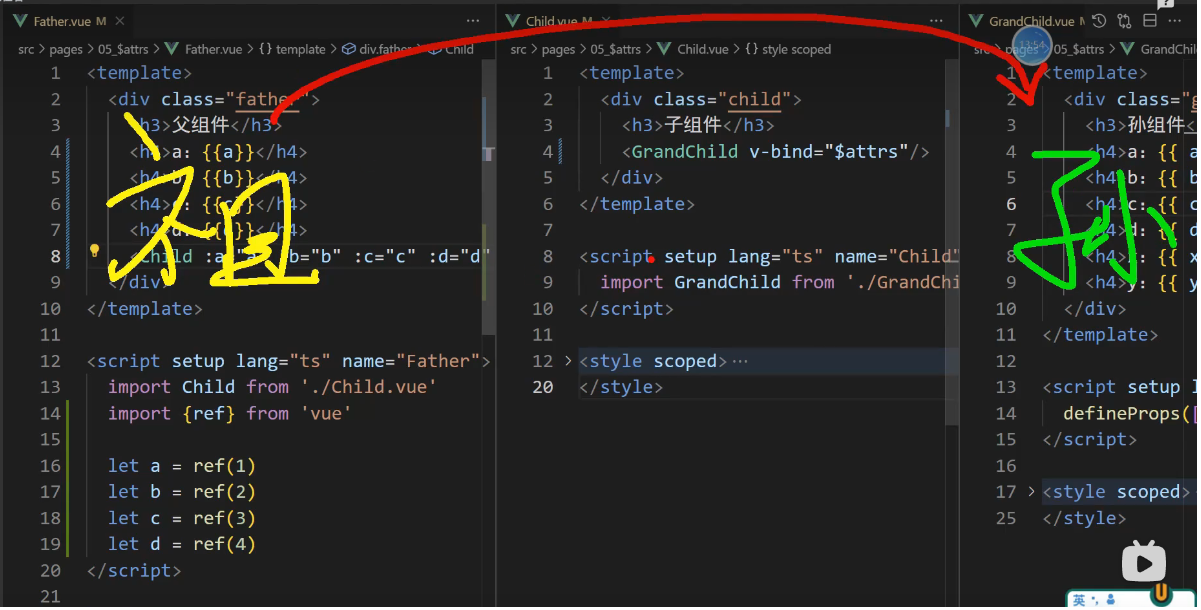1201x610 pixels.
Task: Select 'Father.vue' breadcrumb item
Action: (213, 49)
